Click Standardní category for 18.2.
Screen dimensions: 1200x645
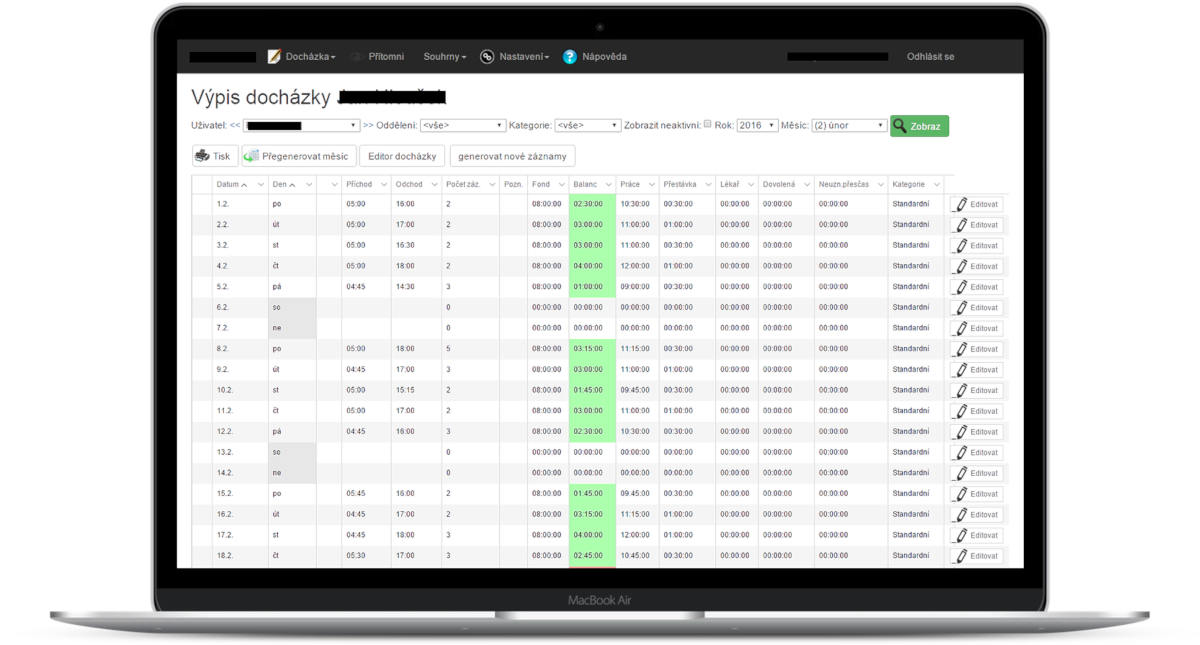coord(911,556)
